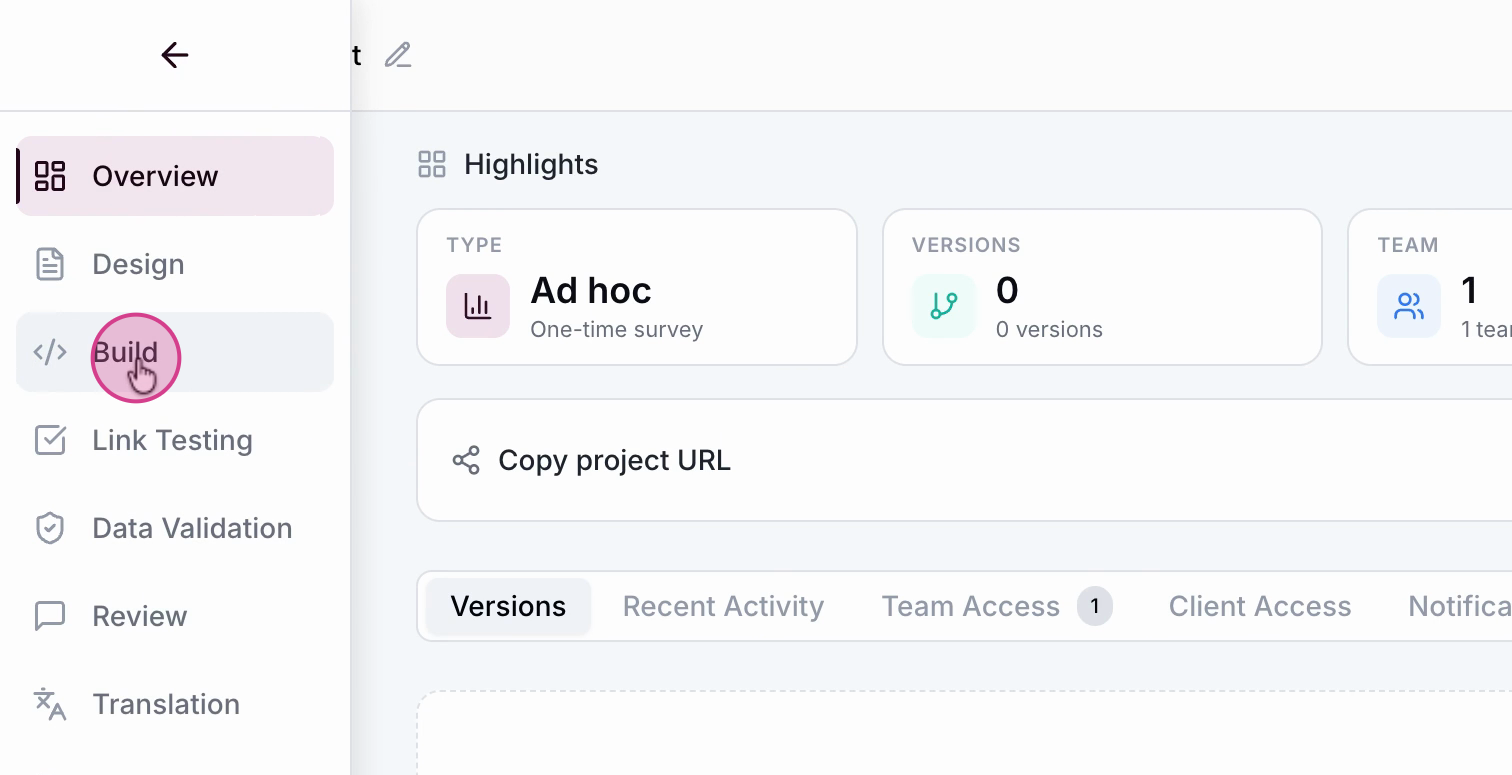
Task: Click the Highlights section grid icon
Action: point(432,165)
